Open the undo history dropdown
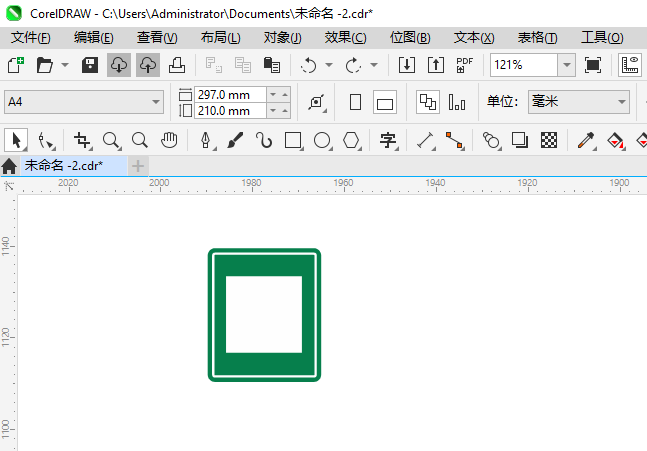The width and height of the screenshot is (647, 451). 329,65
